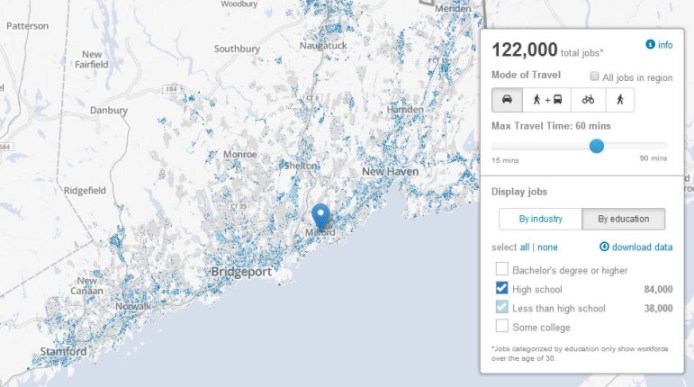
Task: Click the New Canaan map label
Action: (x=87, y=286)
